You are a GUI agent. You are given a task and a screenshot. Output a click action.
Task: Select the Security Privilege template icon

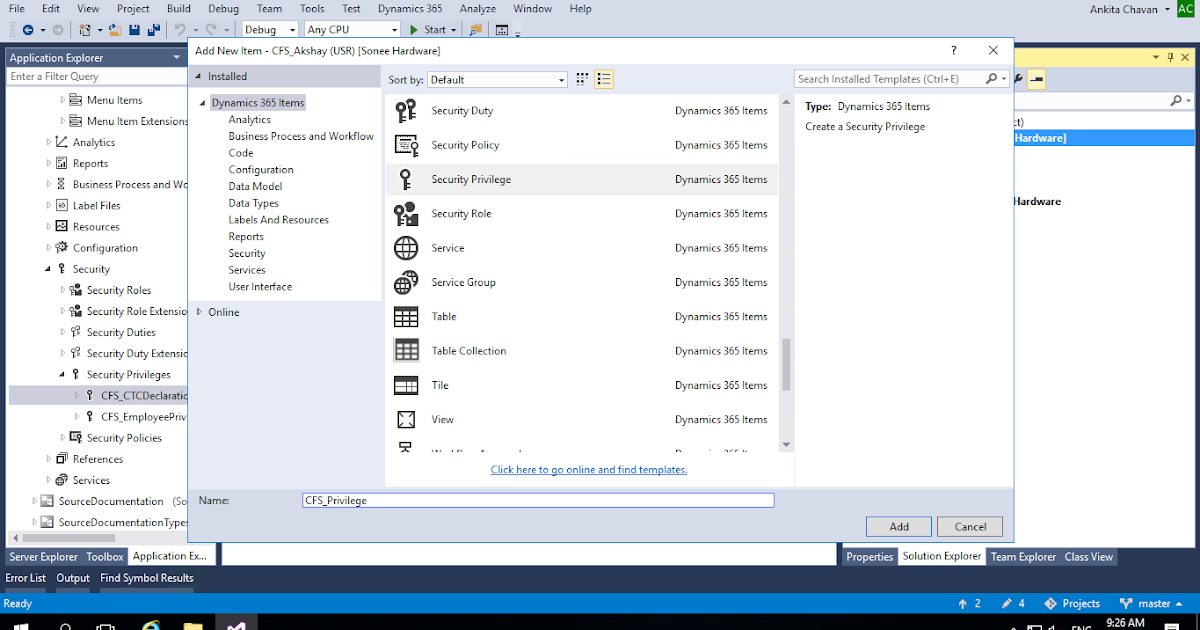click(406, 178)
